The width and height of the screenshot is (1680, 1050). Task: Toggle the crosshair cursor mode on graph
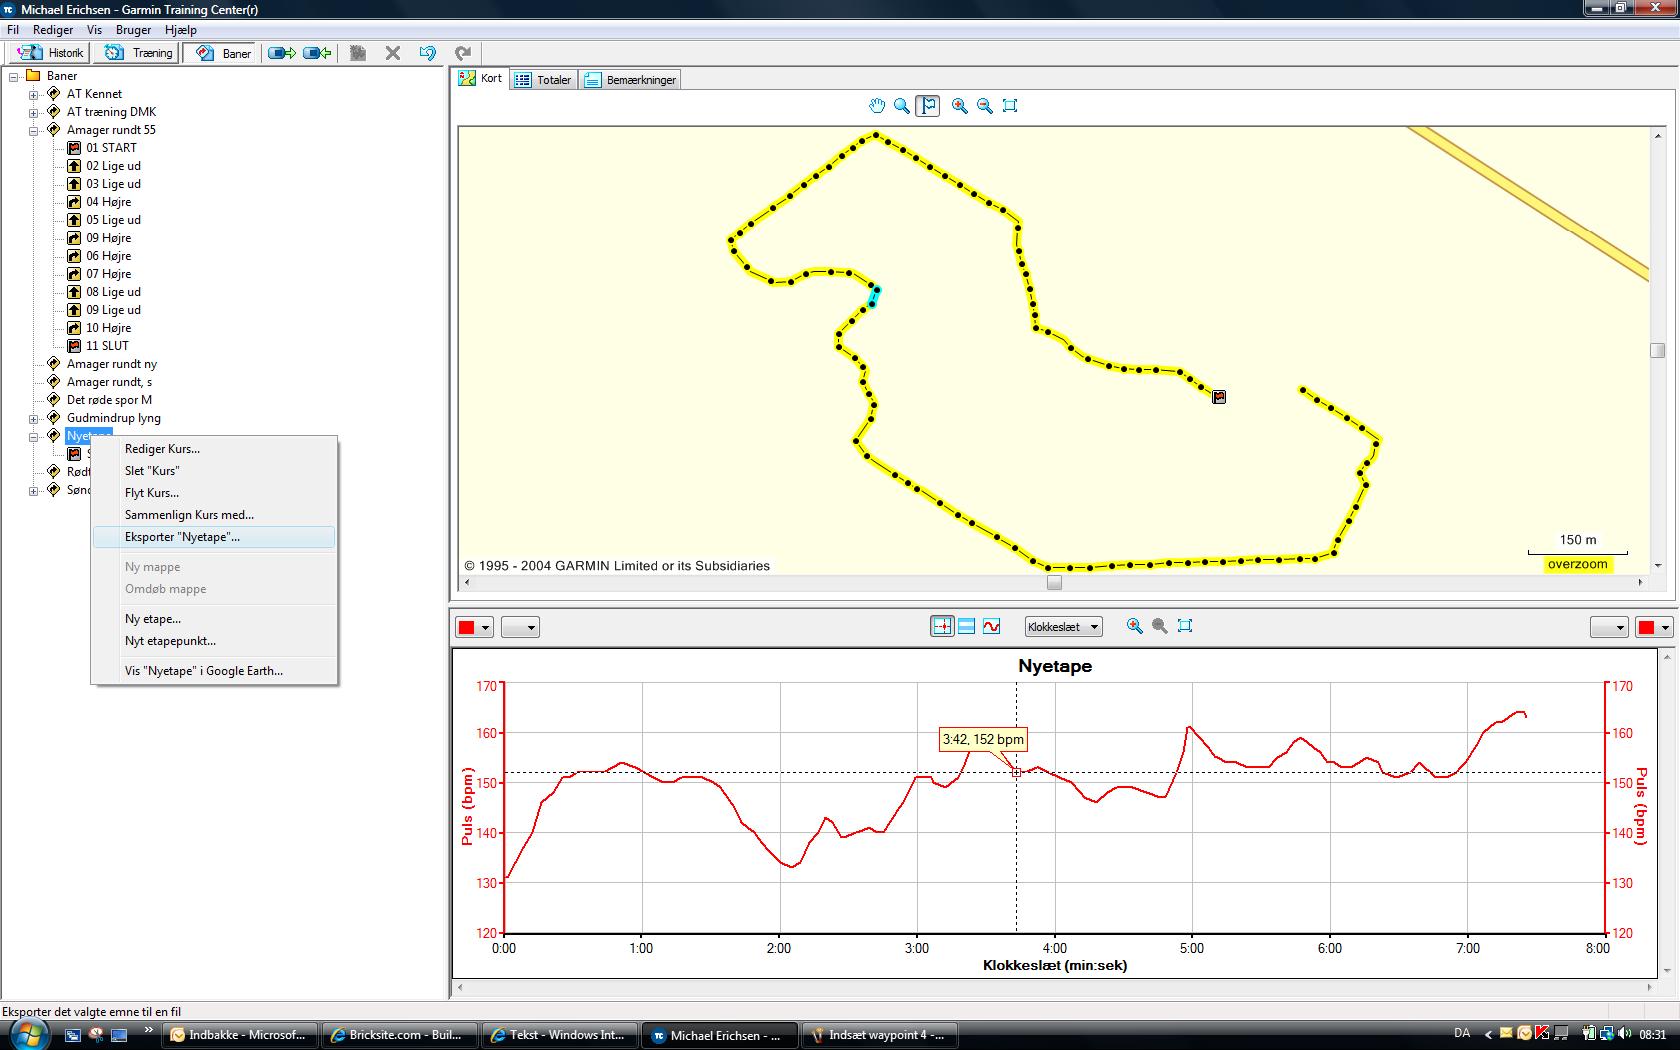point(942,627)
